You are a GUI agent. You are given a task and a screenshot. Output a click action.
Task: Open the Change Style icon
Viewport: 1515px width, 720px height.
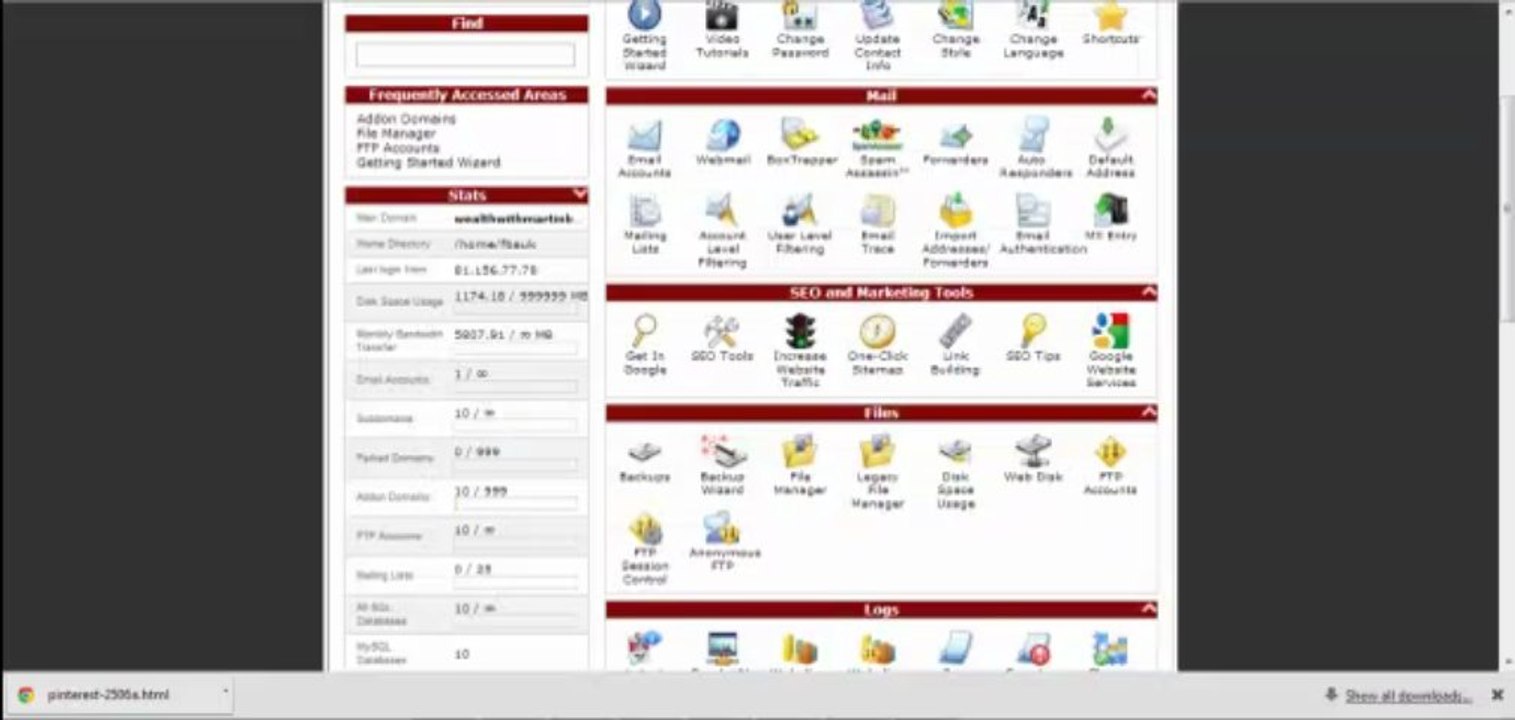tap(955, 14)
